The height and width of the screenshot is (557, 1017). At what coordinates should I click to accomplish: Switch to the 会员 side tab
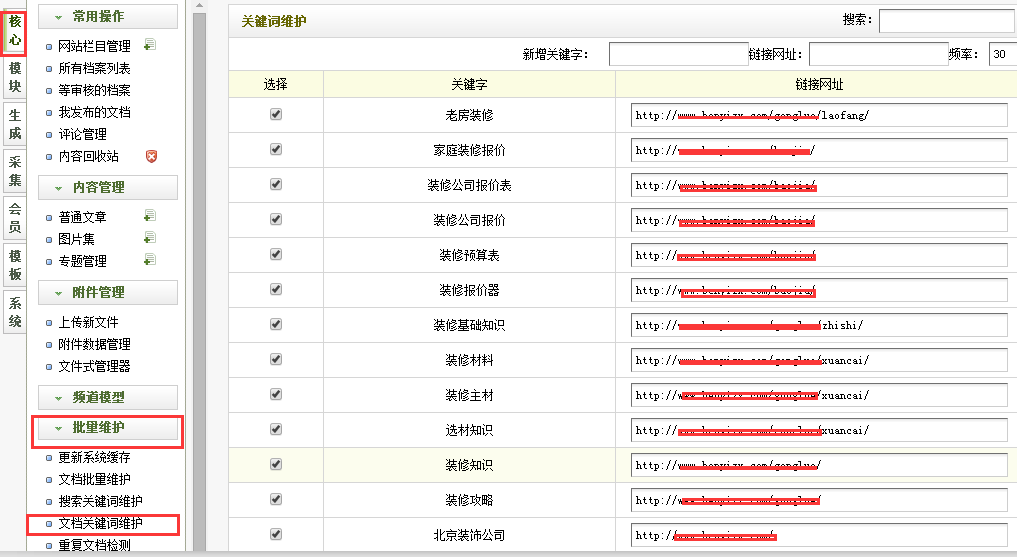click(x=14, y=218)
